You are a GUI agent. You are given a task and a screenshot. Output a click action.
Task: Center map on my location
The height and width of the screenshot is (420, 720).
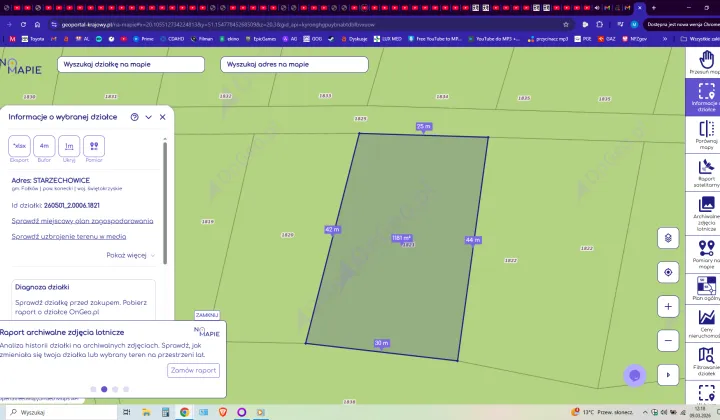click(x=668, y=272)
